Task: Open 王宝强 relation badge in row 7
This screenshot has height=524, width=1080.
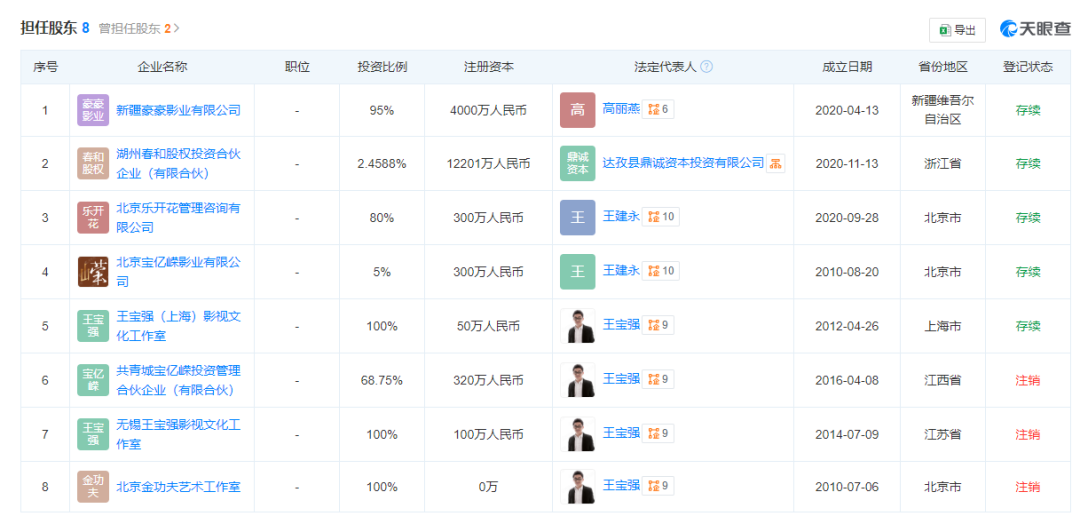Action: (658, 433)
